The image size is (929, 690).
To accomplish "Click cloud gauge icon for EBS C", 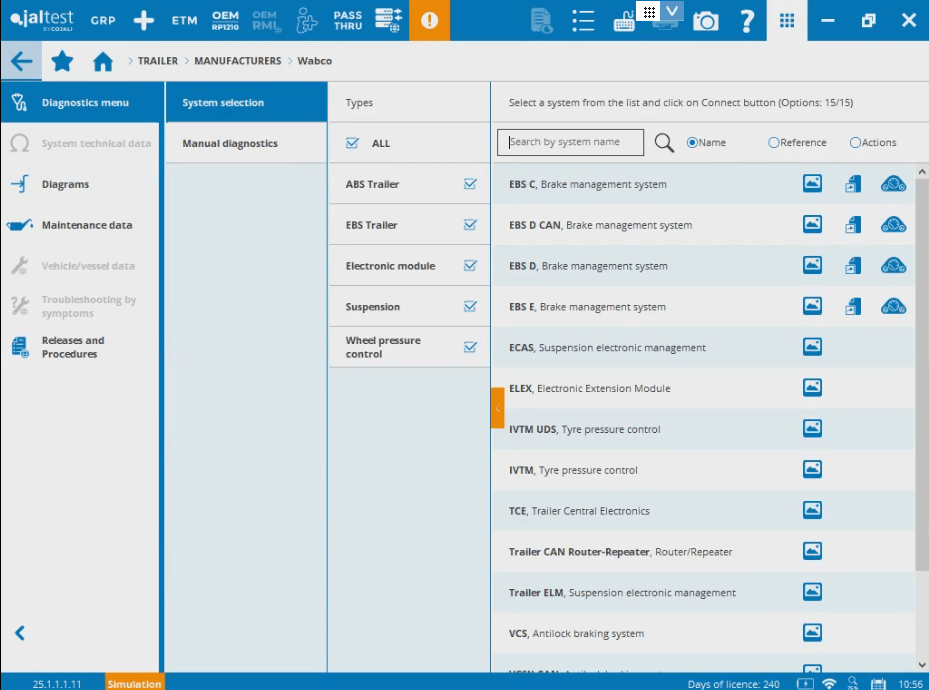I will [x=893, y=184].
